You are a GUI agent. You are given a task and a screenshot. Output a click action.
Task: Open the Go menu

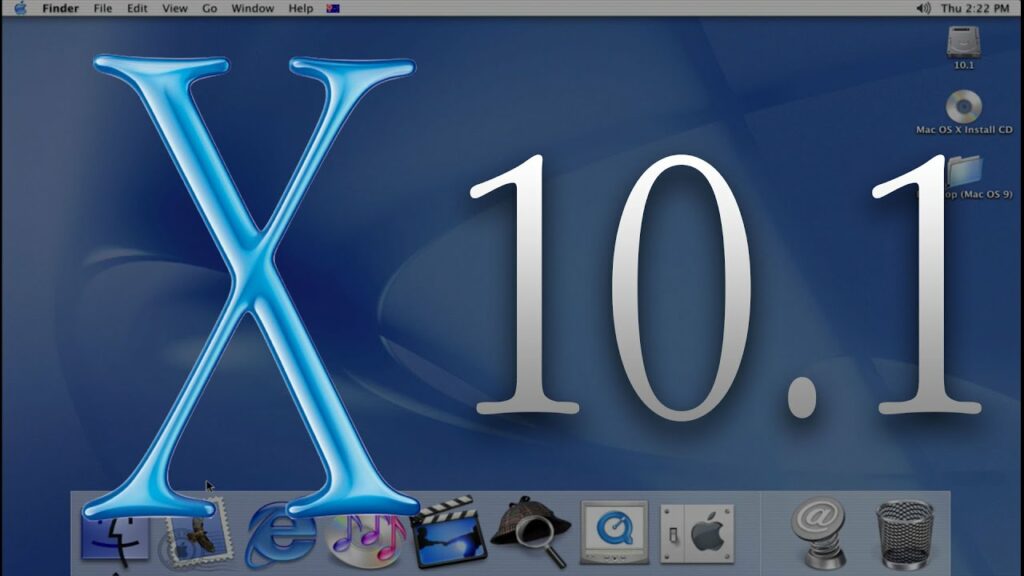210,8
